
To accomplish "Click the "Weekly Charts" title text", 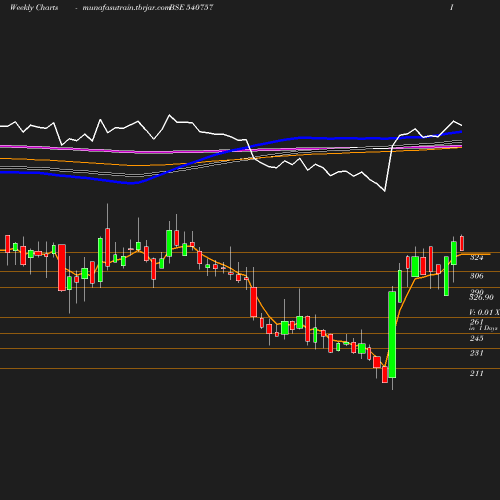I will click(34, 7).
